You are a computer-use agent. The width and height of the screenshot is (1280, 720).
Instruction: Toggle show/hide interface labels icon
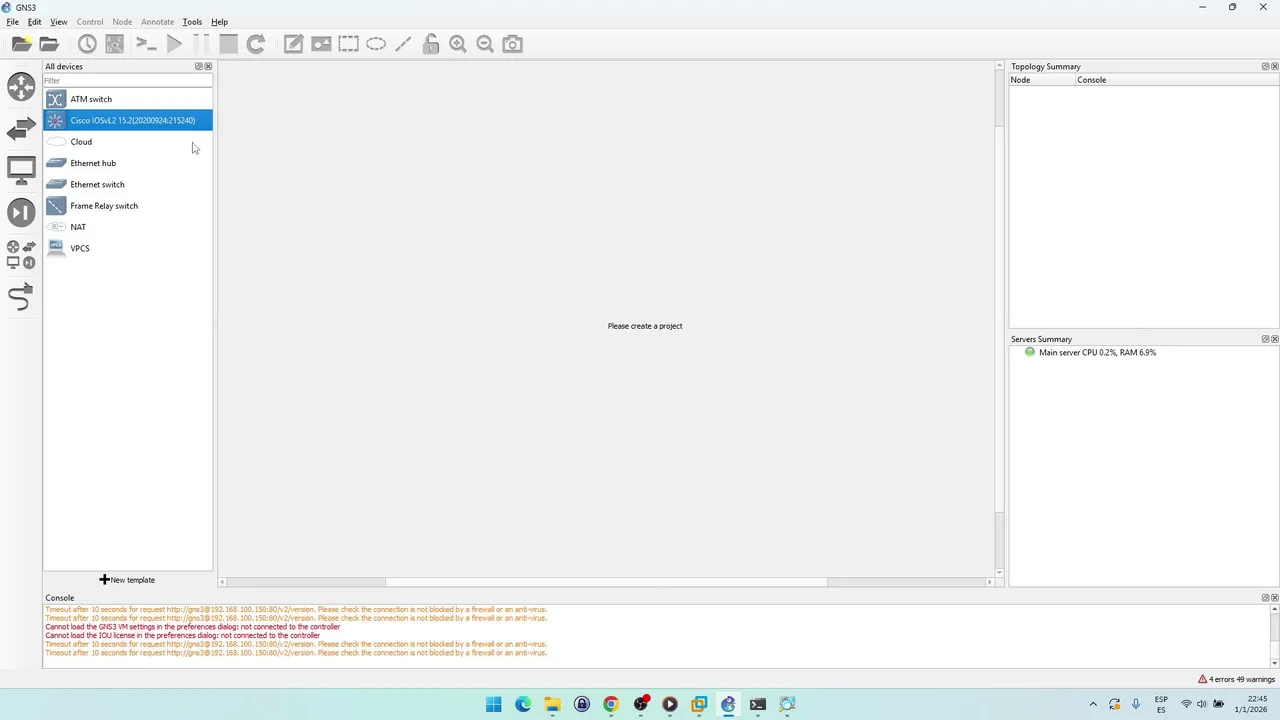(115, 44)
